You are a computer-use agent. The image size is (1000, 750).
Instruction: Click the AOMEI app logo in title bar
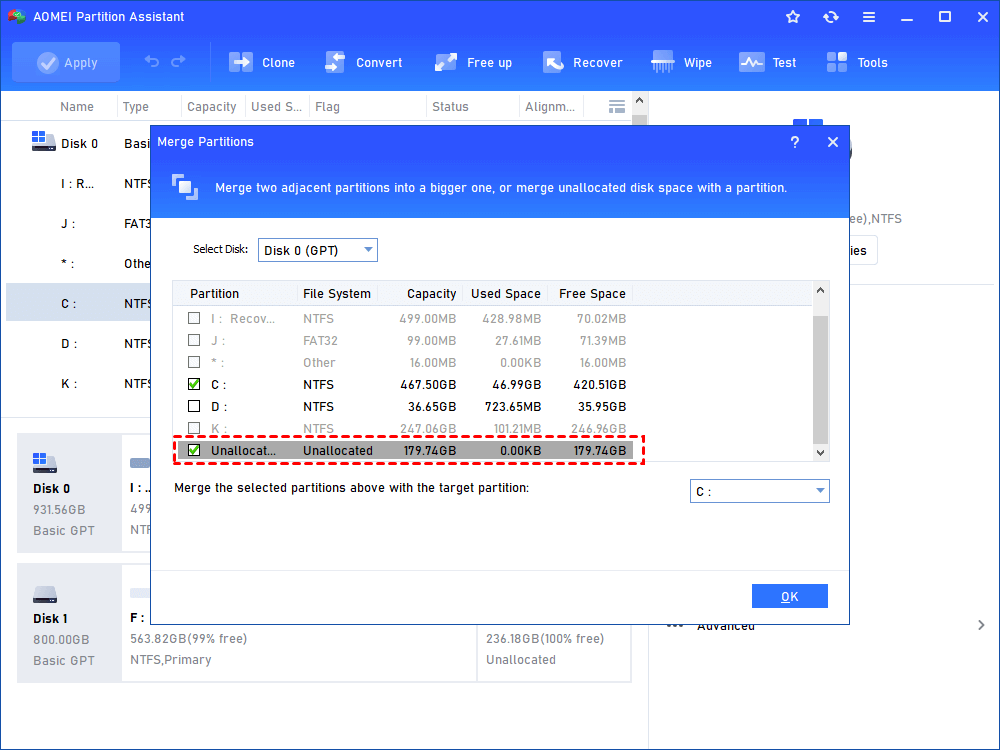coord(17,17)
